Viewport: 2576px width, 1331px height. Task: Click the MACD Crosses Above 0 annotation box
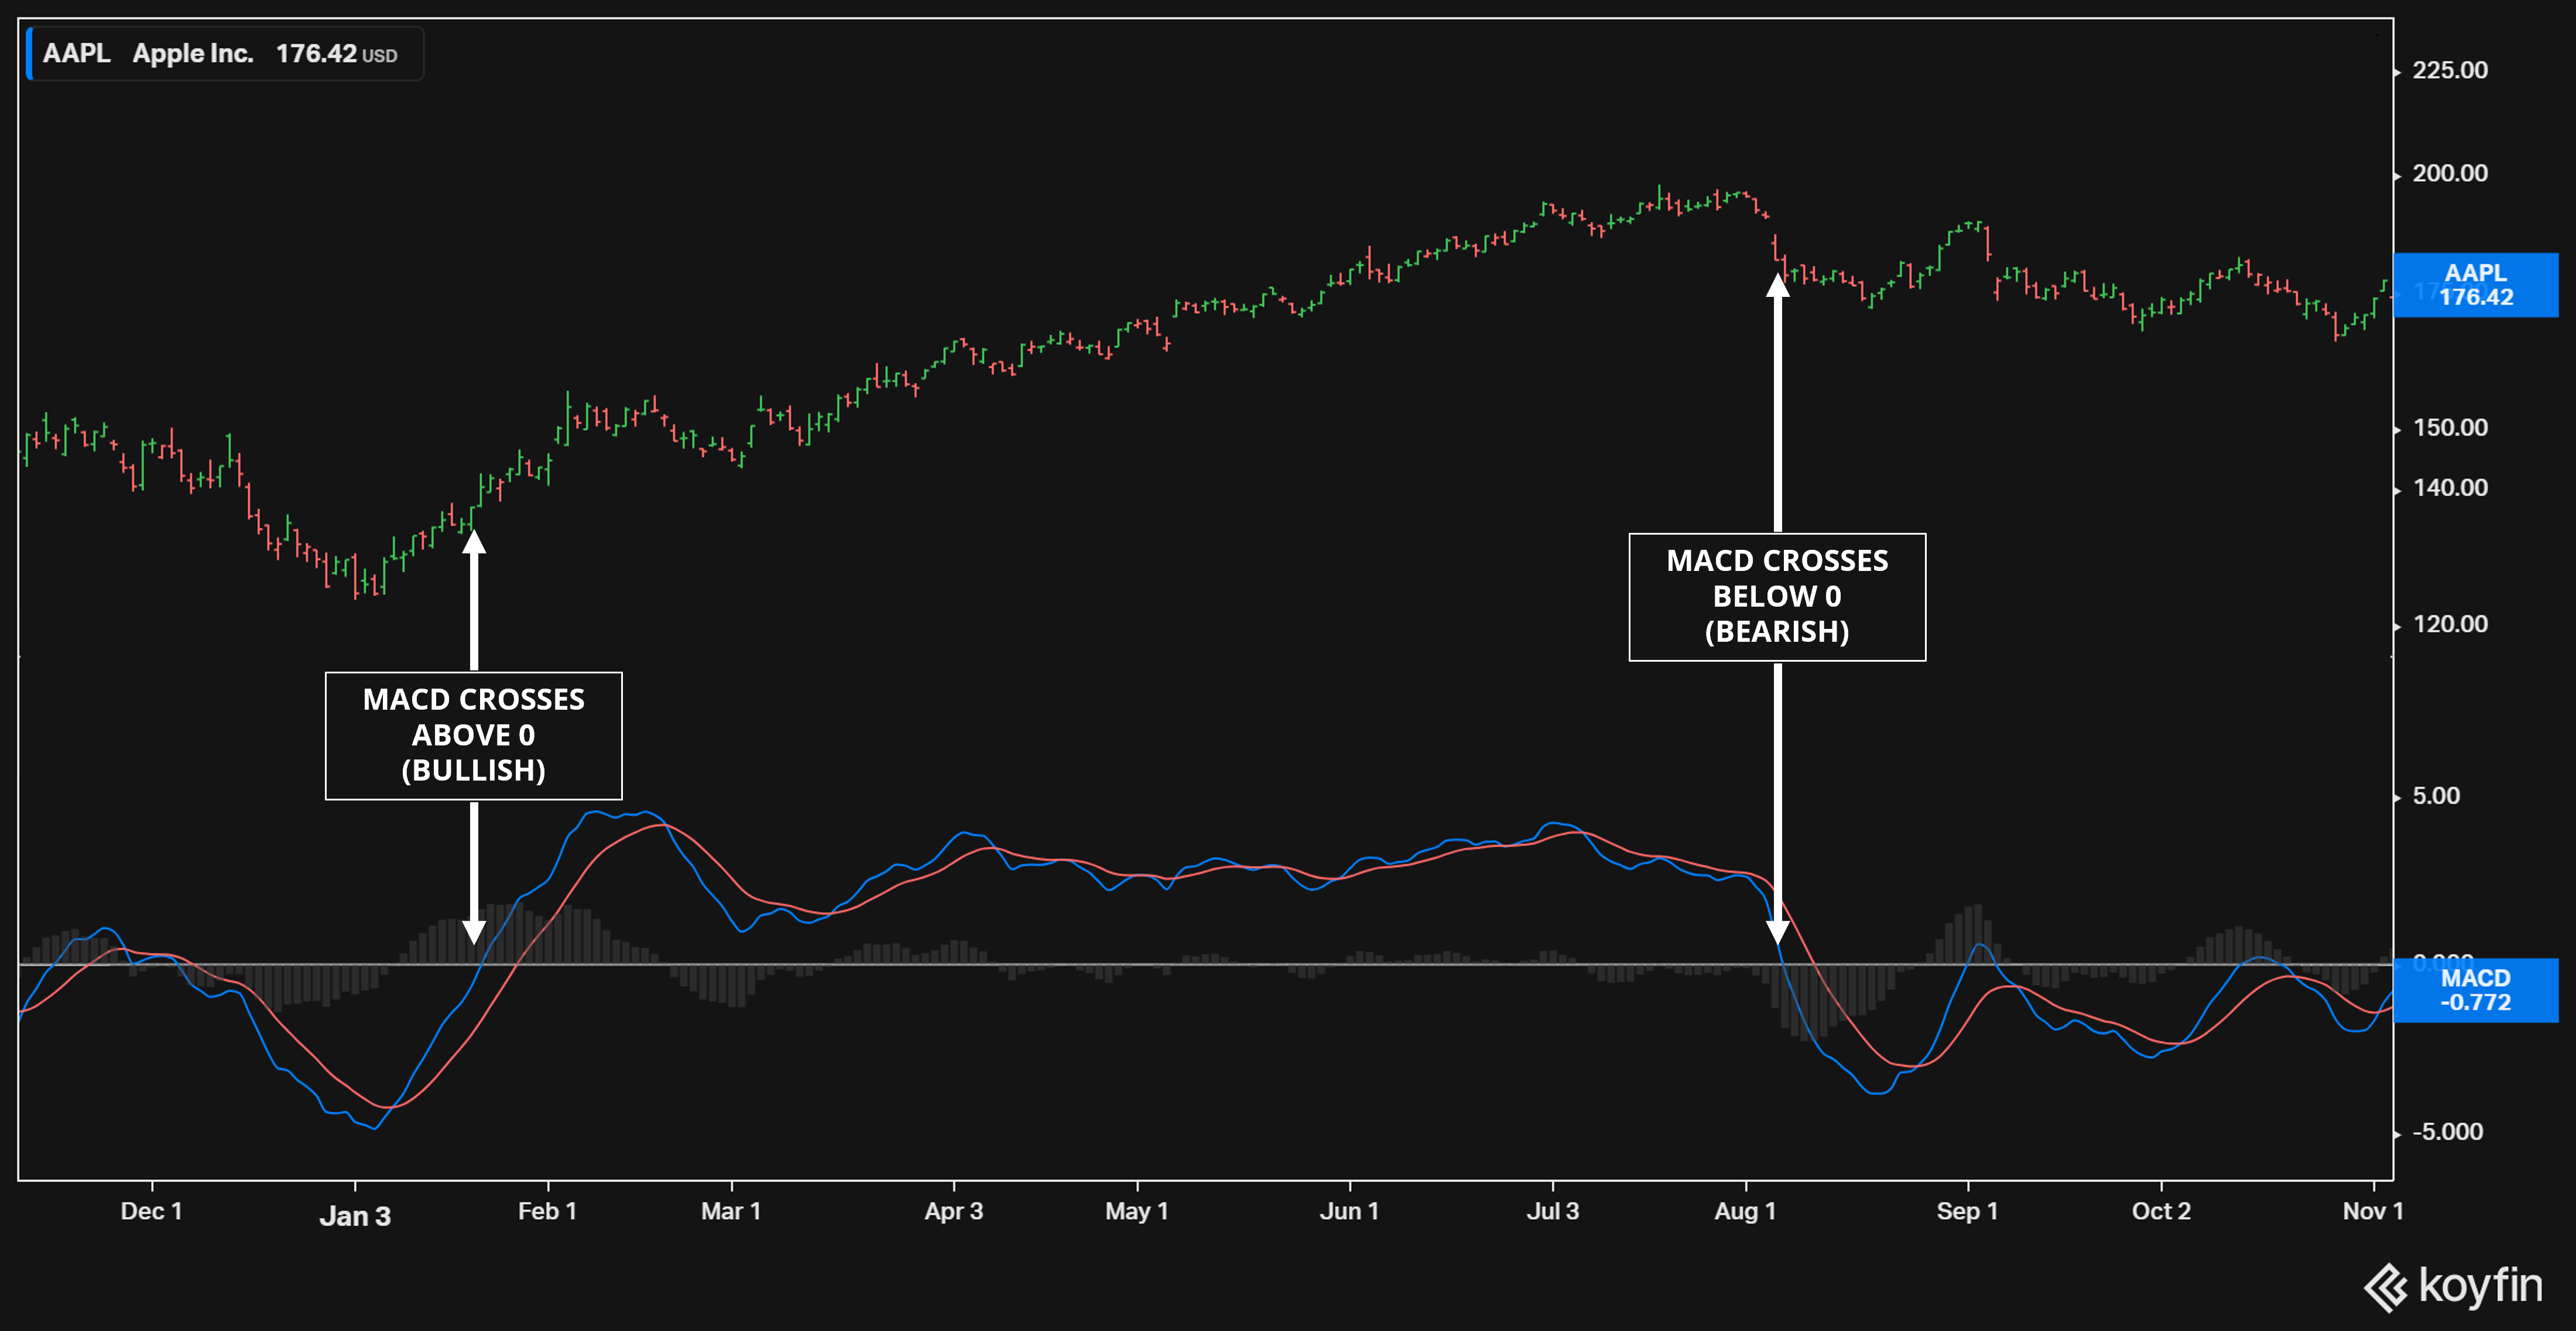coord(473,735)
